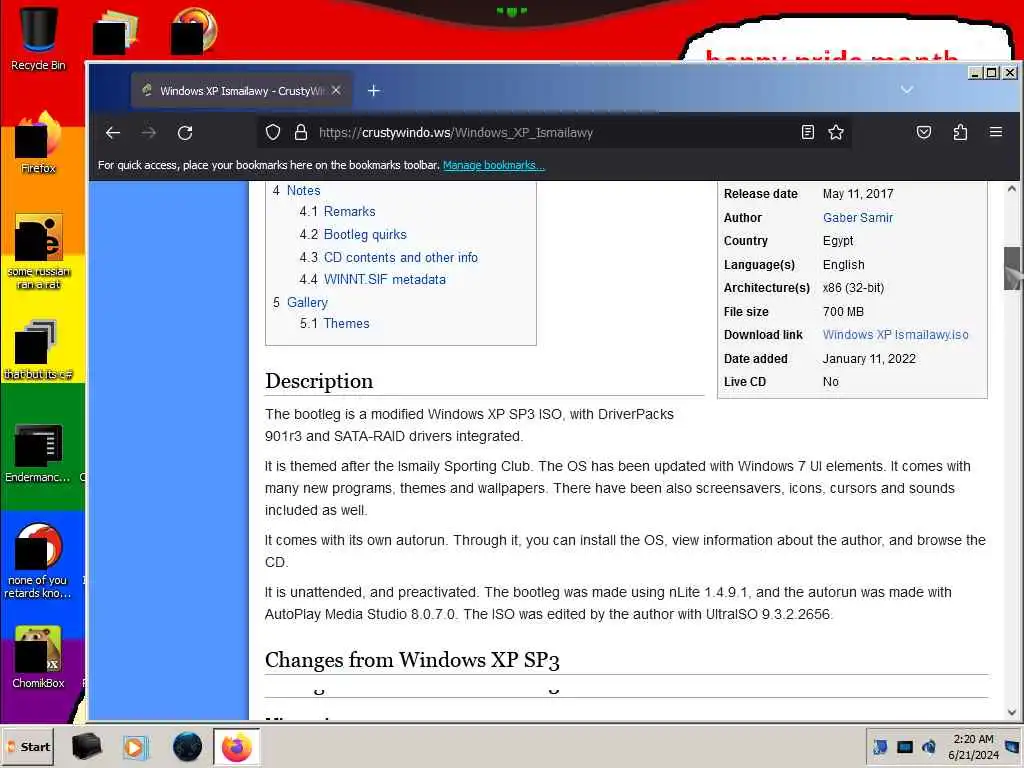Save page to Pocket icon
Viewport: 1024px width, 768px height.
923,133
